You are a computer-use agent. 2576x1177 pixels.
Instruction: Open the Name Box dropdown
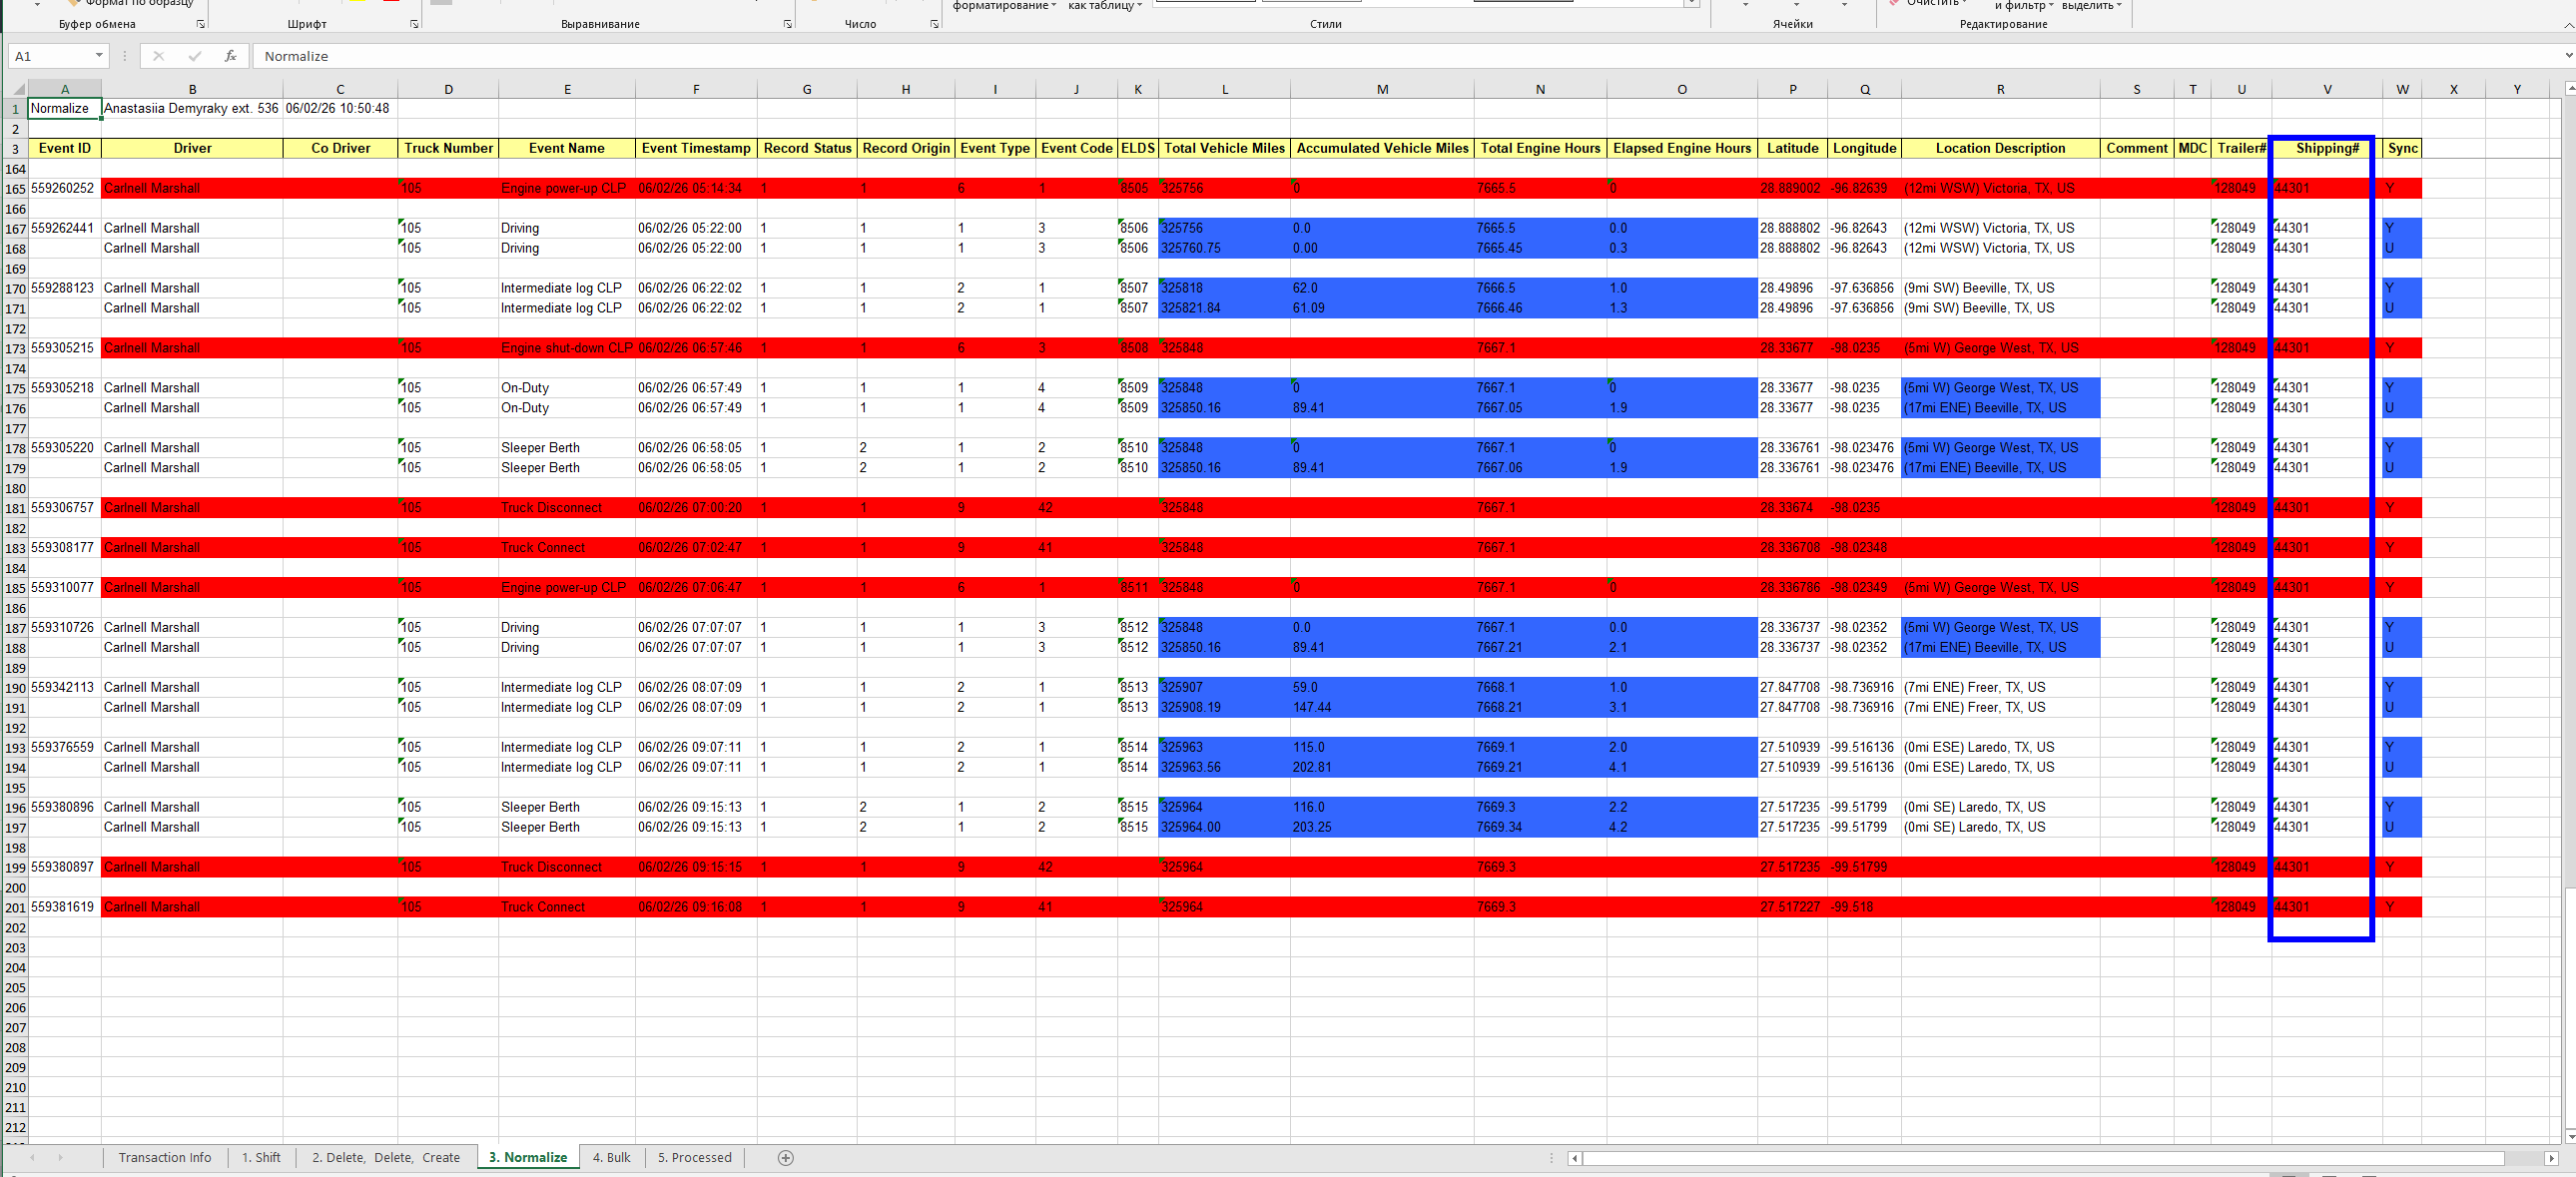coord(99,56)
